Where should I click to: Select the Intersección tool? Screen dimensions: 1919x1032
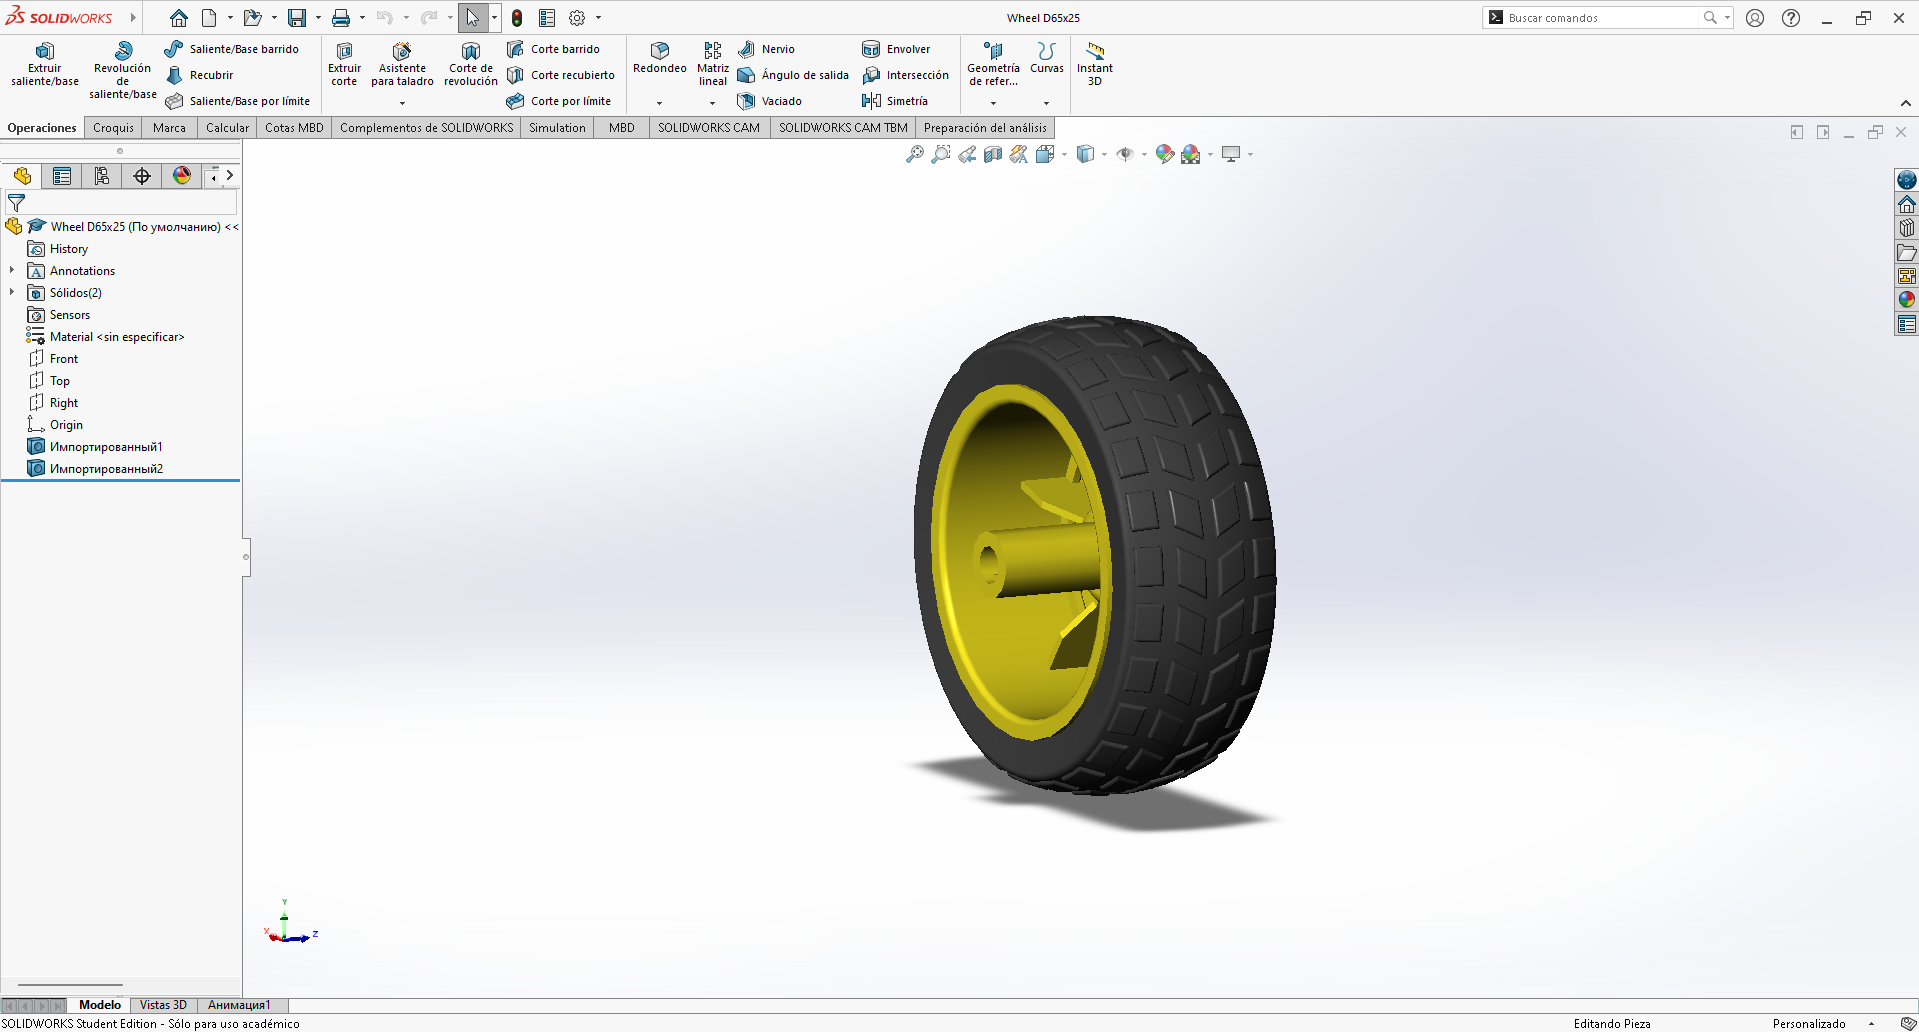point(906,75)
